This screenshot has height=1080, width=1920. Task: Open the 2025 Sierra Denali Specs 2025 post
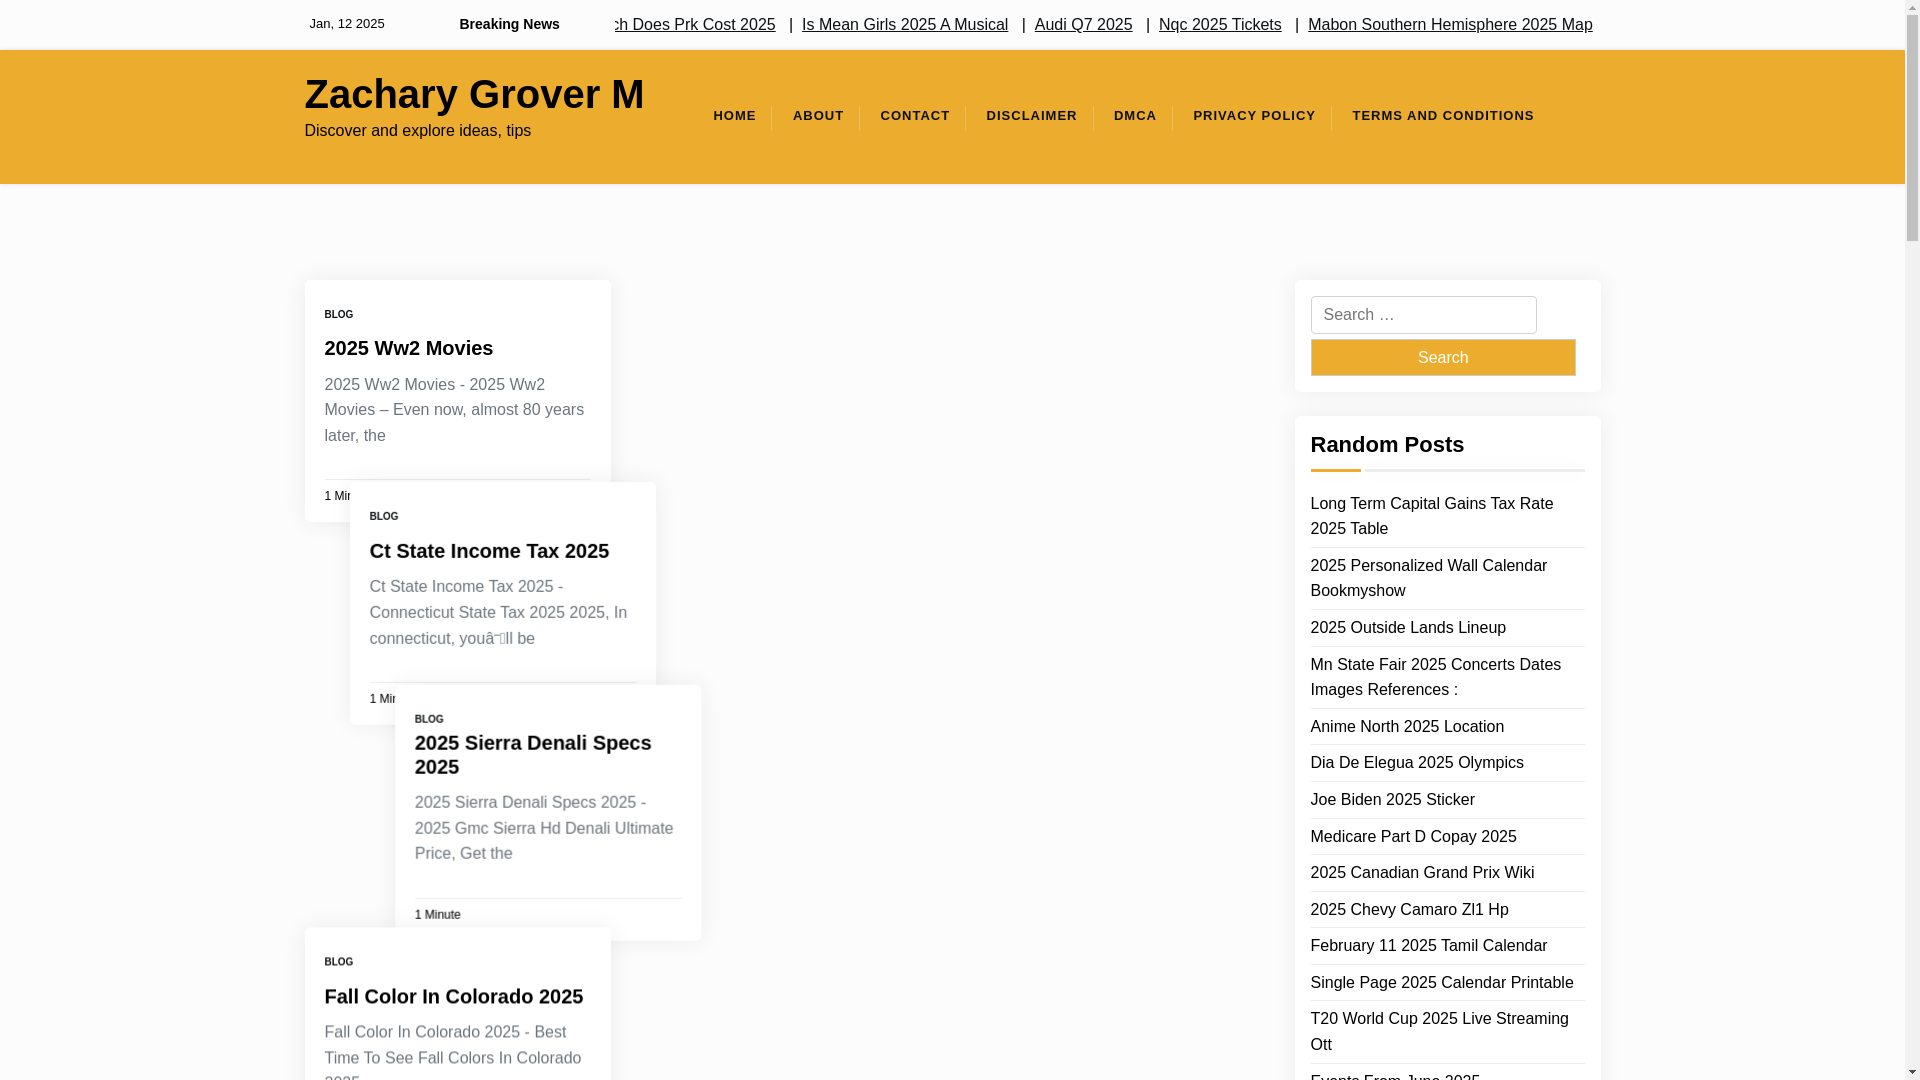(x=533, y=755)
